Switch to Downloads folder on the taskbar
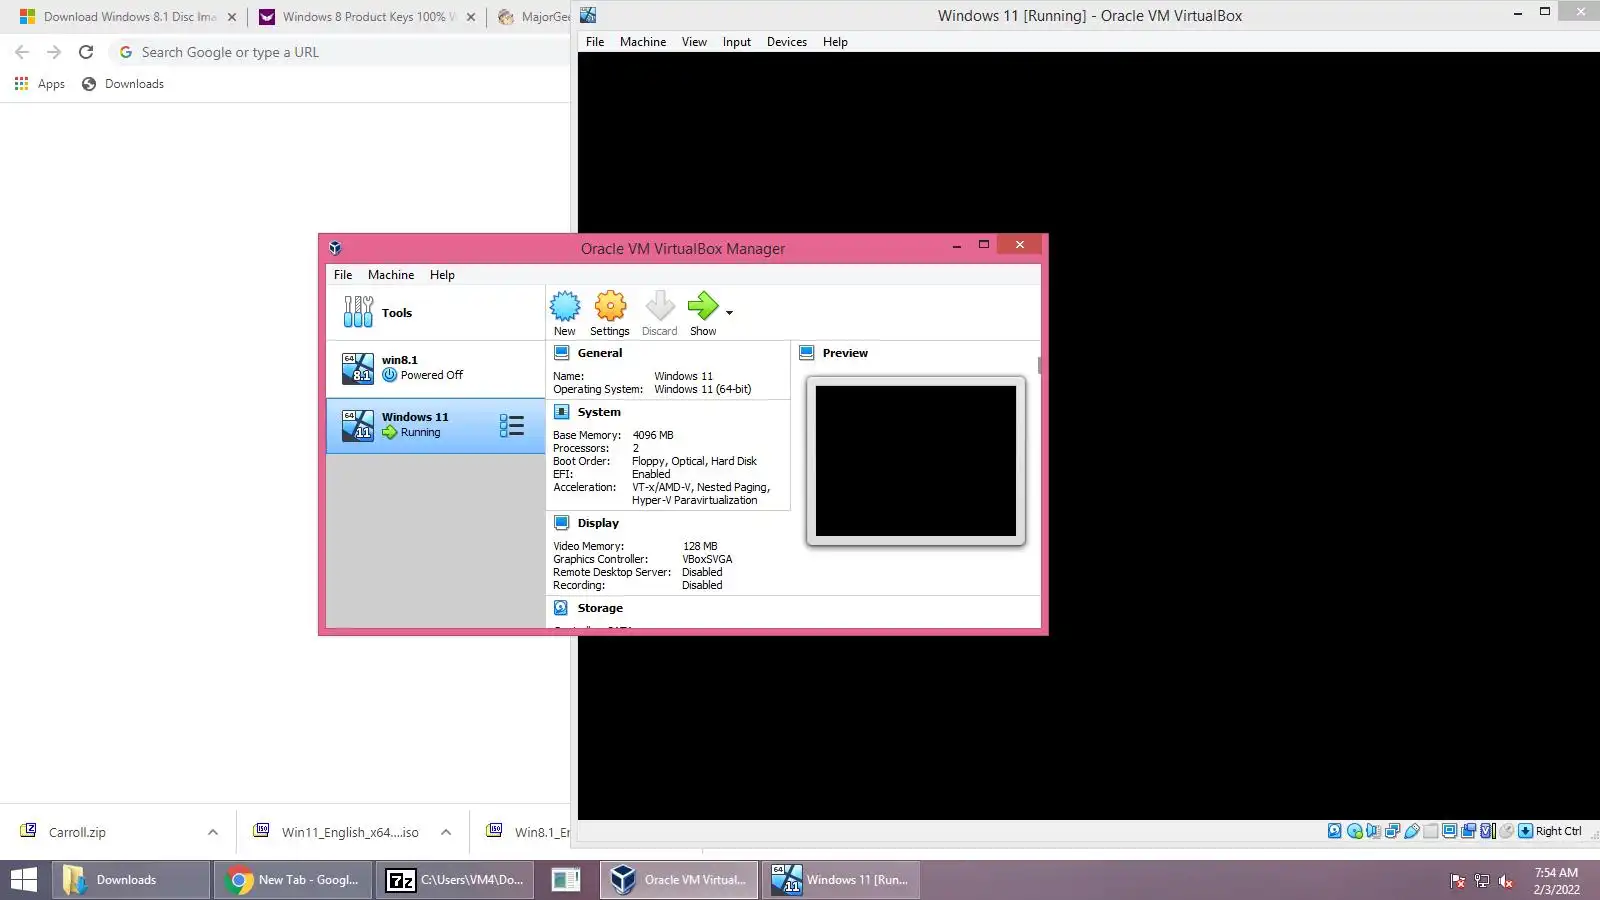This screenshot has height=900, width=1600. 130,880
